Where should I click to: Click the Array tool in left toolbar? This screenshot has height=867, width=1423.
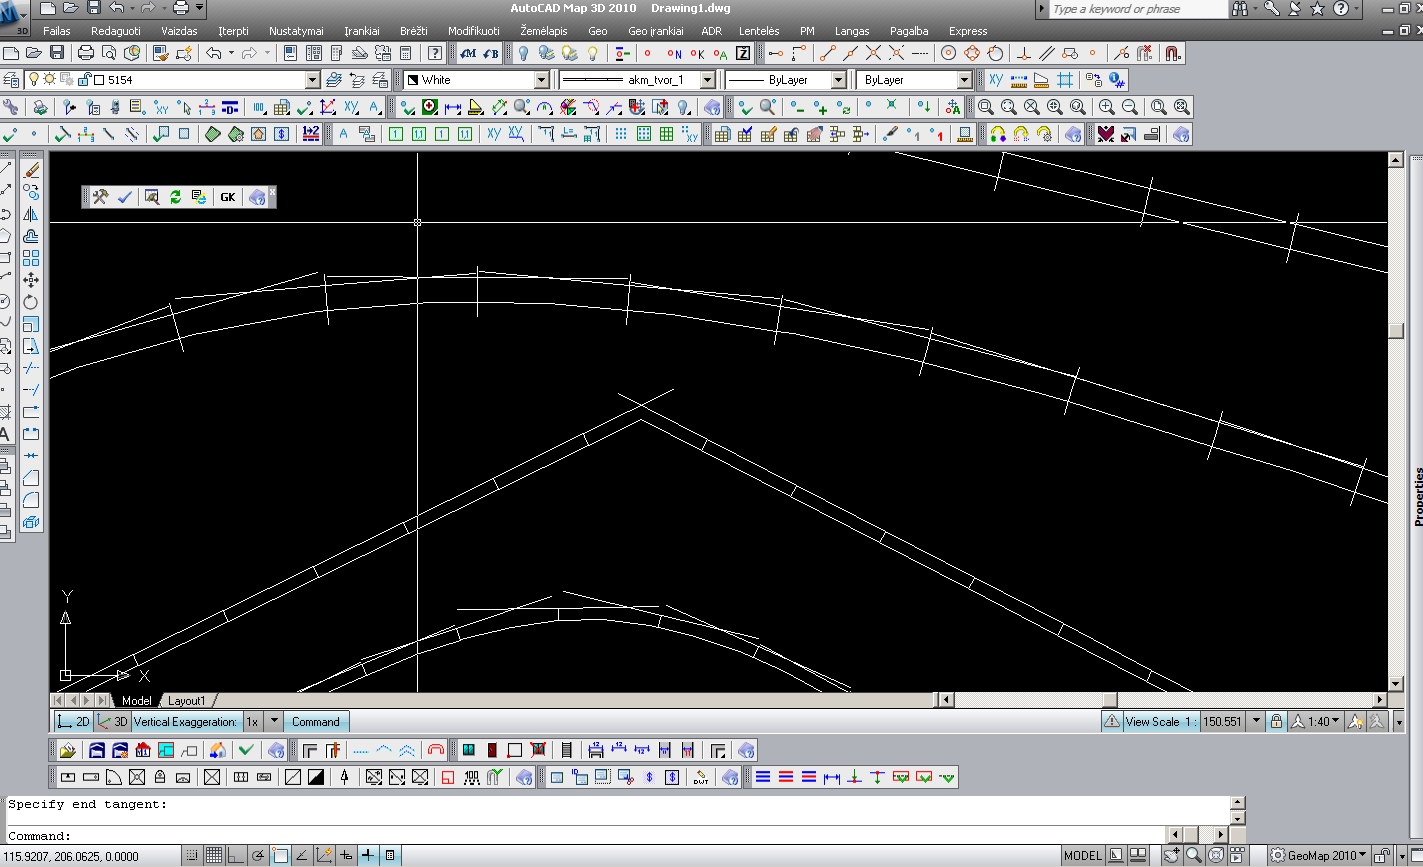coord(31,258)
